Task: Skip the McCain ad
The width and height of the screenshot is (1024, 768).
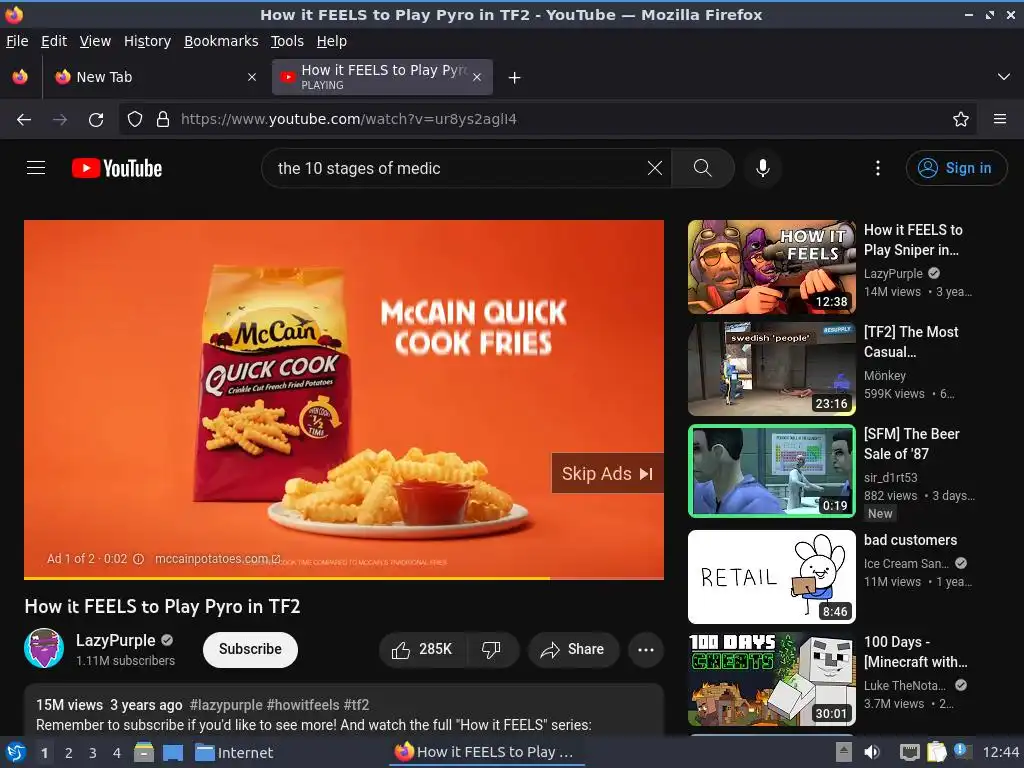Action: pyautogui.click(x=607, y=473)
